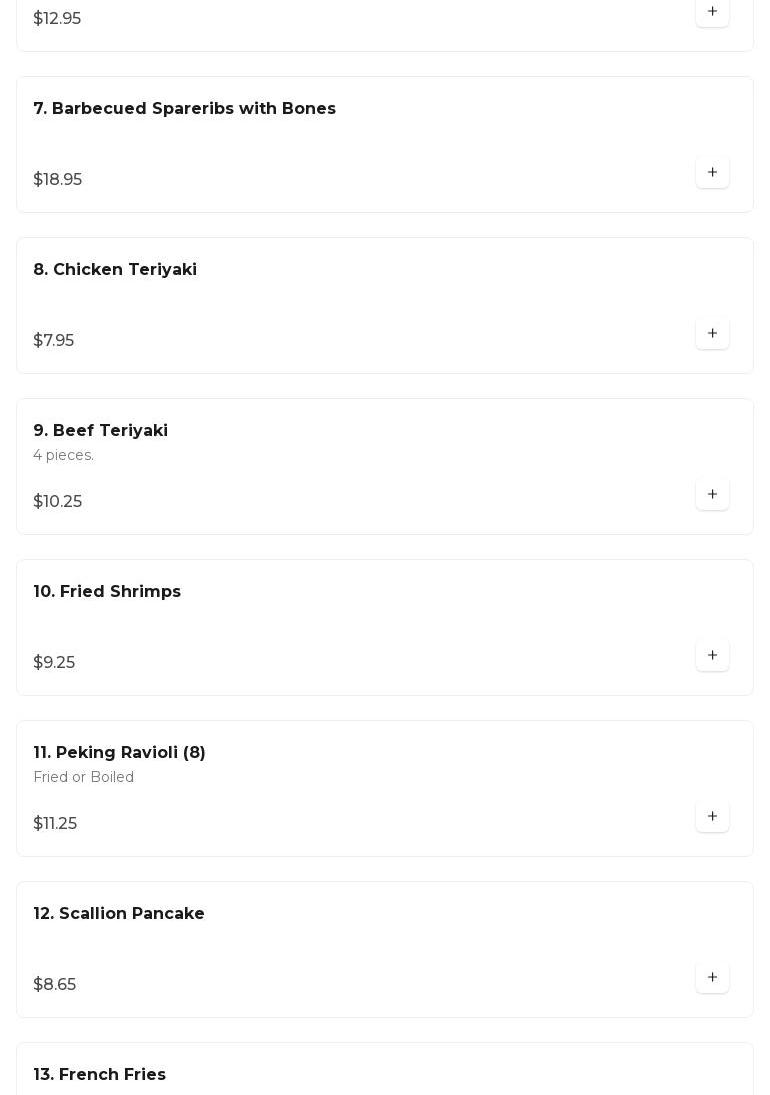Click the $18.95 spareribs price
The image size is (770, 1095).
[58, 179]
